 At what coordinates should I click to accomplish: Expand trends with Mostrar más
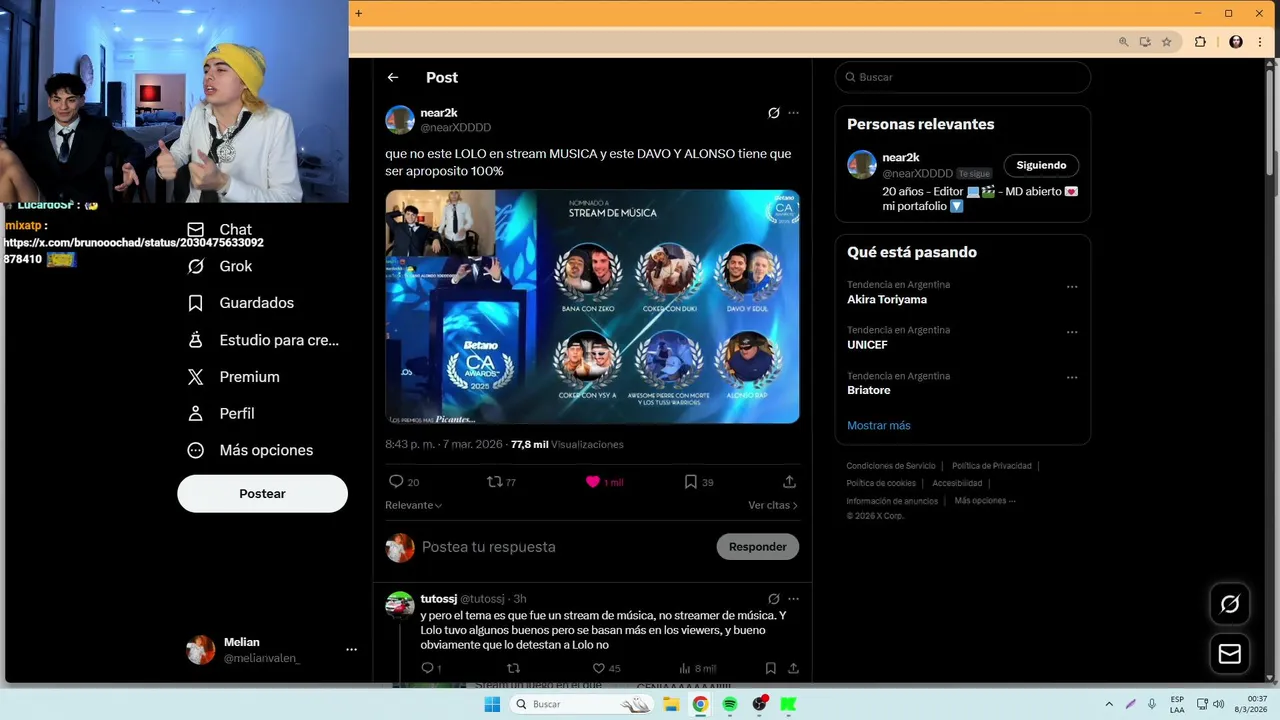tap(878, 425)
